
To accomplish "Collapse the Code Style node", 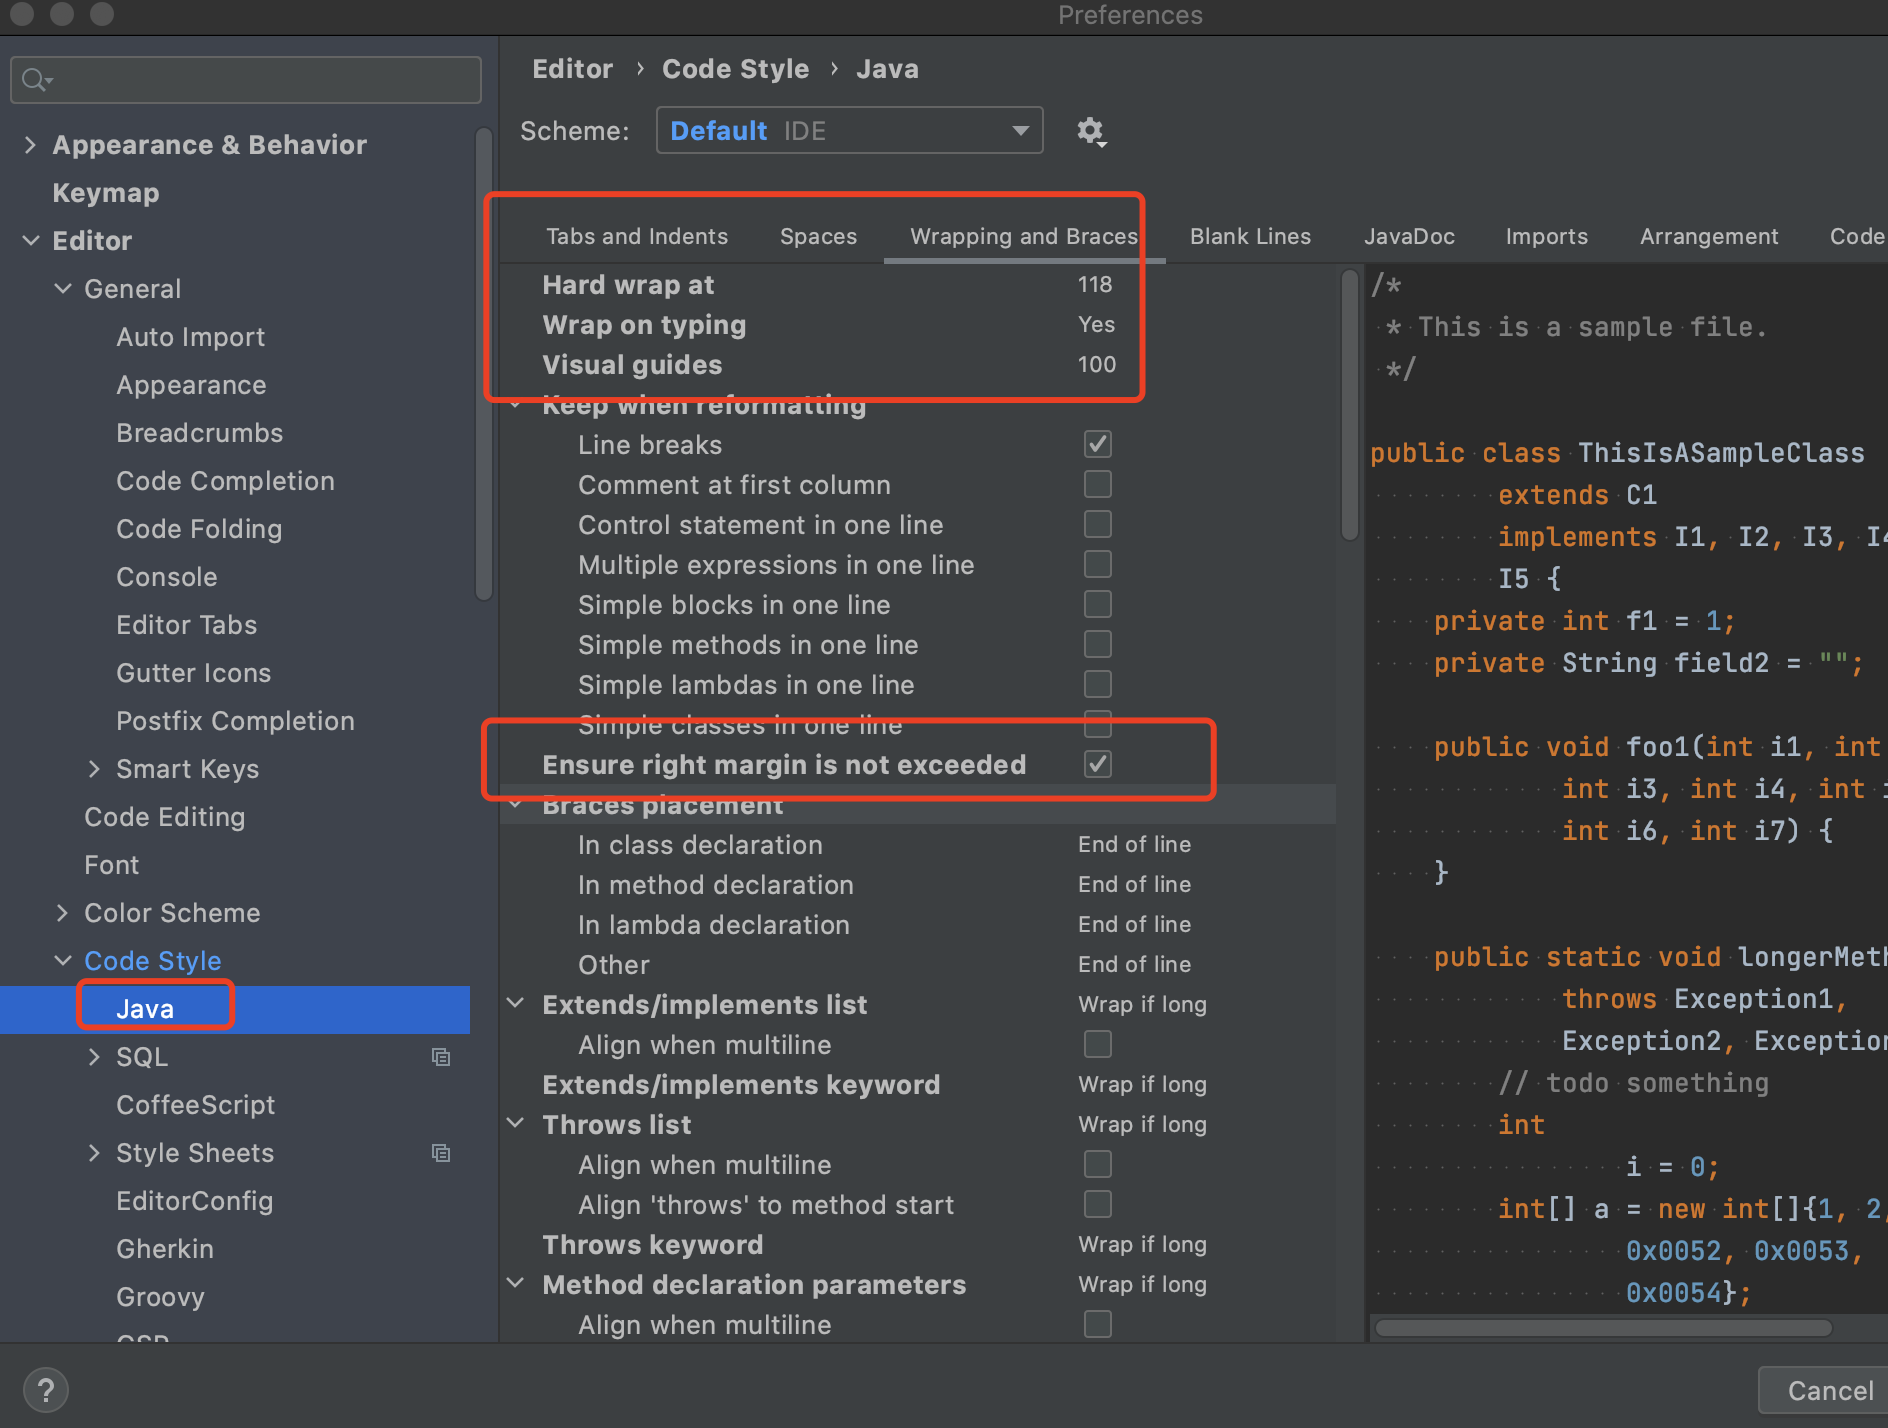I will [x=62, y=961].
